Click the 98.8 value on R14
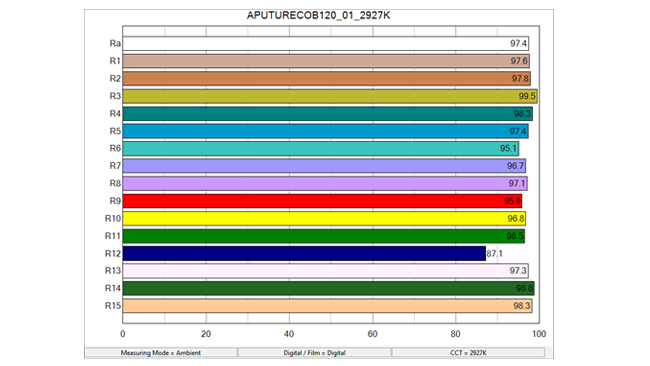 click(x=524, y=288)
